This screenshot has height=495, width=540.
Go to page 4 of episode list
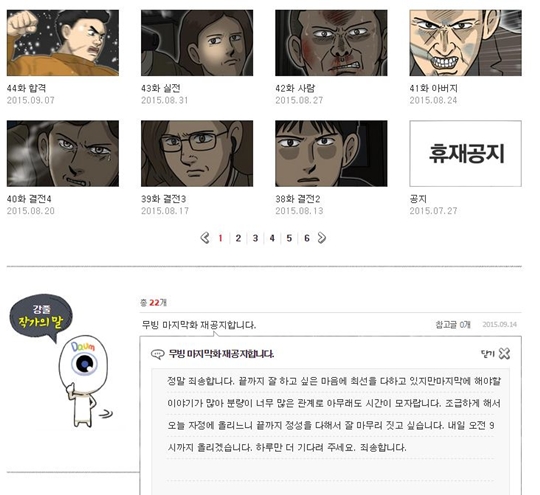tap(272, 238)
